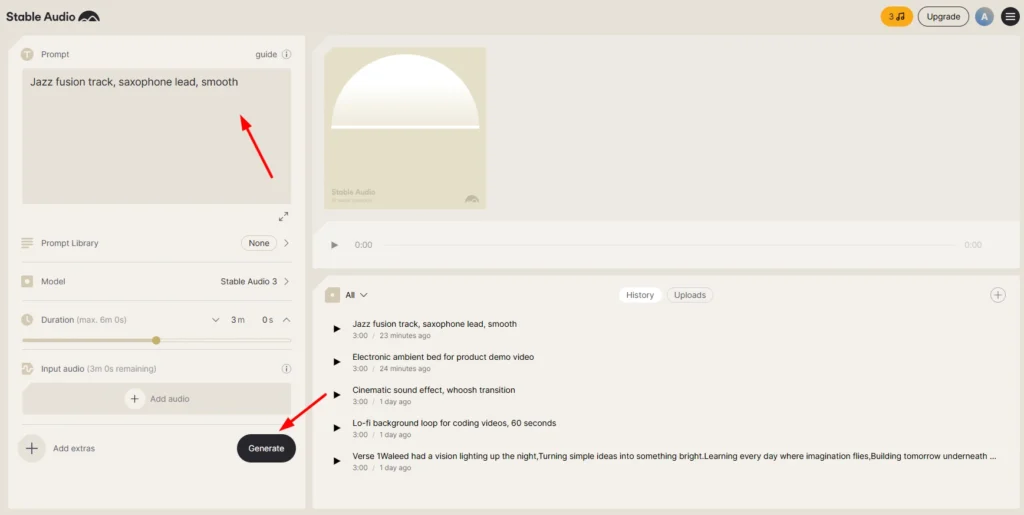Play the Lo-fi background loop track
The height and width of the screenshot is (515, 1024).
(337, 428)
